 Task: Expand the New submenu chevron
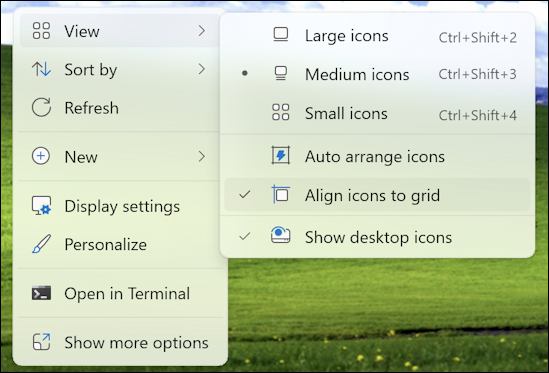(201, 156)
